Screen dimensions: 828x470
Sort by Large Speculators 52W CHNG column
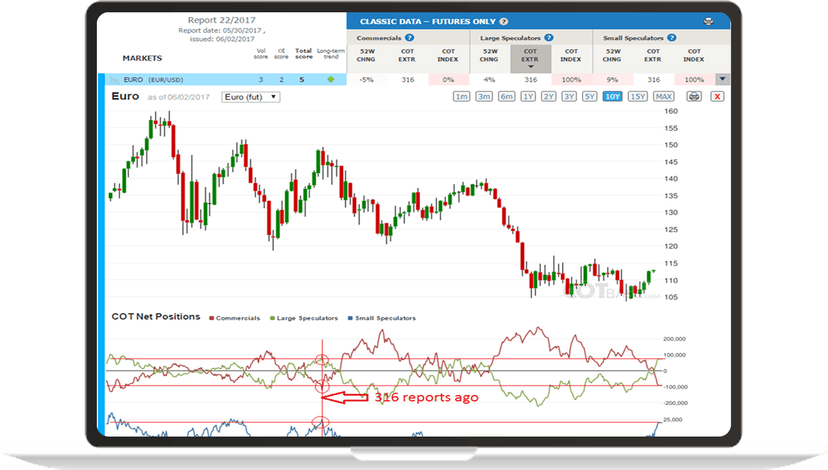[490, 55]
